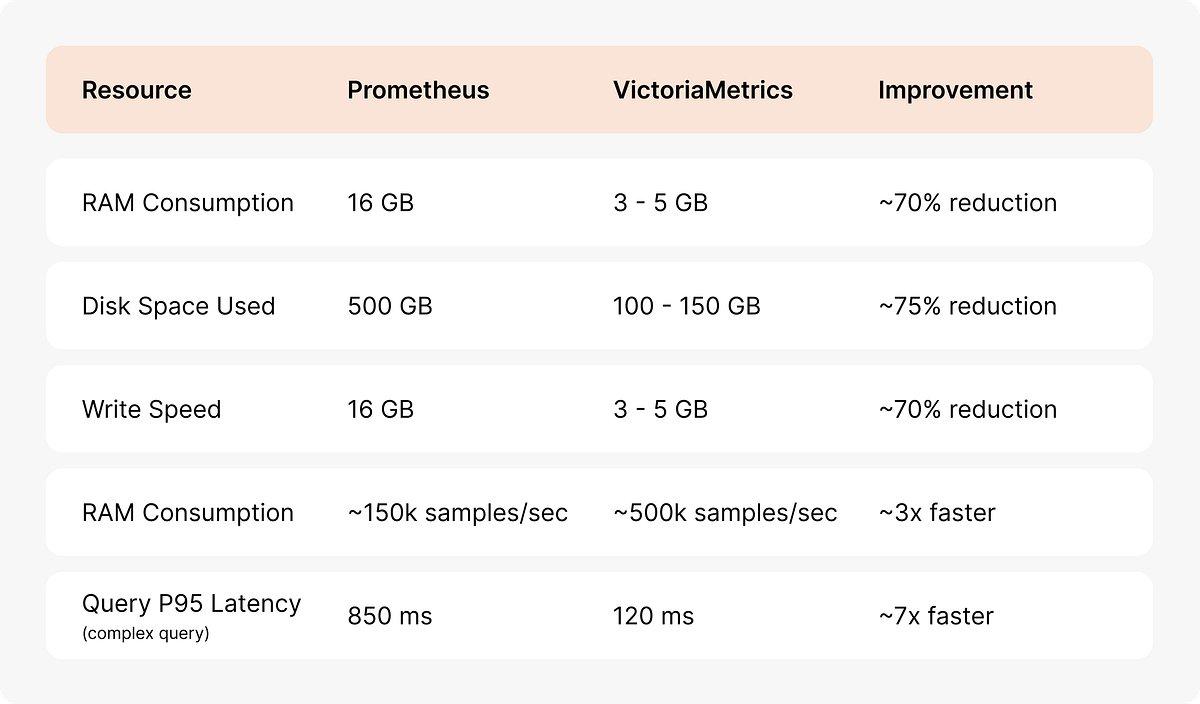The image size is (1200, 704).
Task: Select ~70% reduction in Write Speed row
Action: 967,410
